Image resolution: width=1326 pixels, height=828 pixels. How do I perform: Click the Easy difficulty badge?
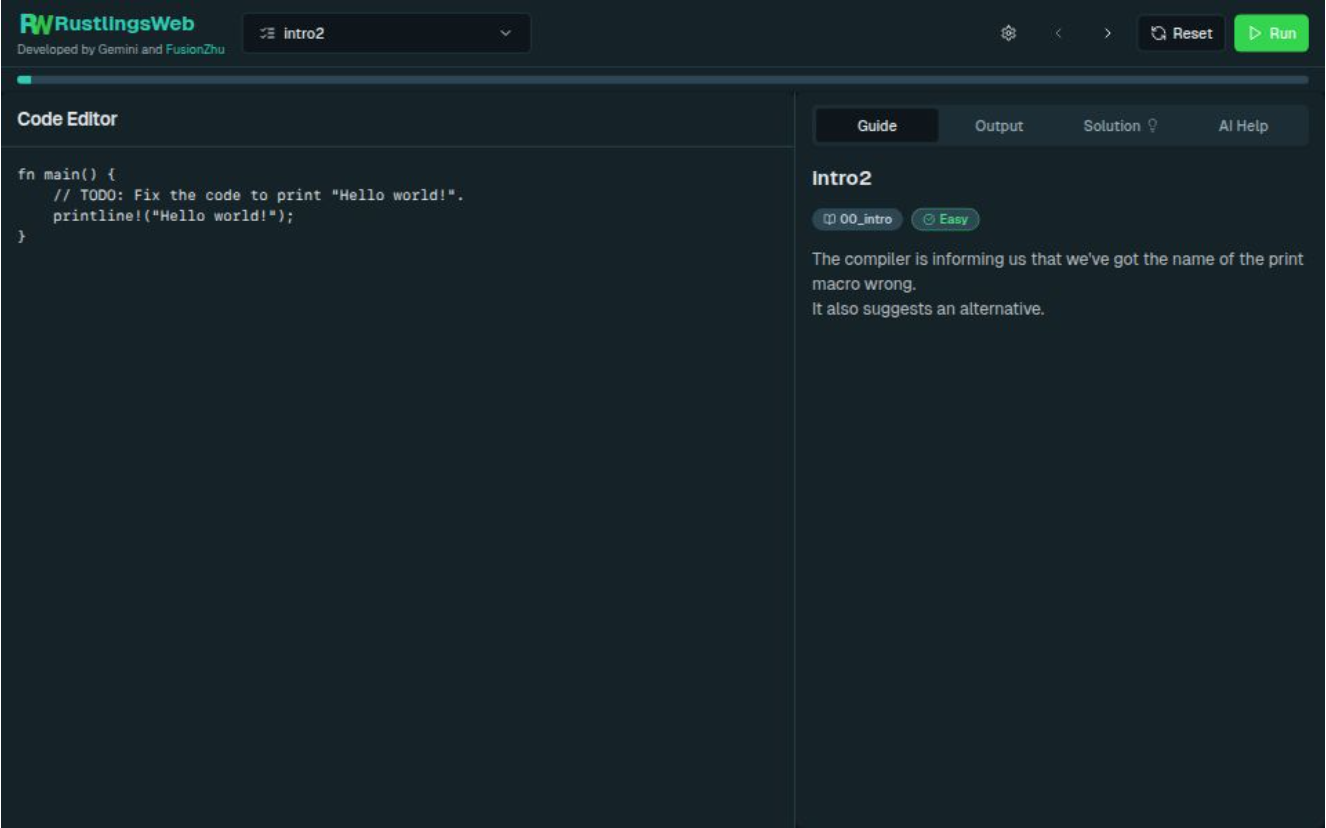tap(945, 219)
